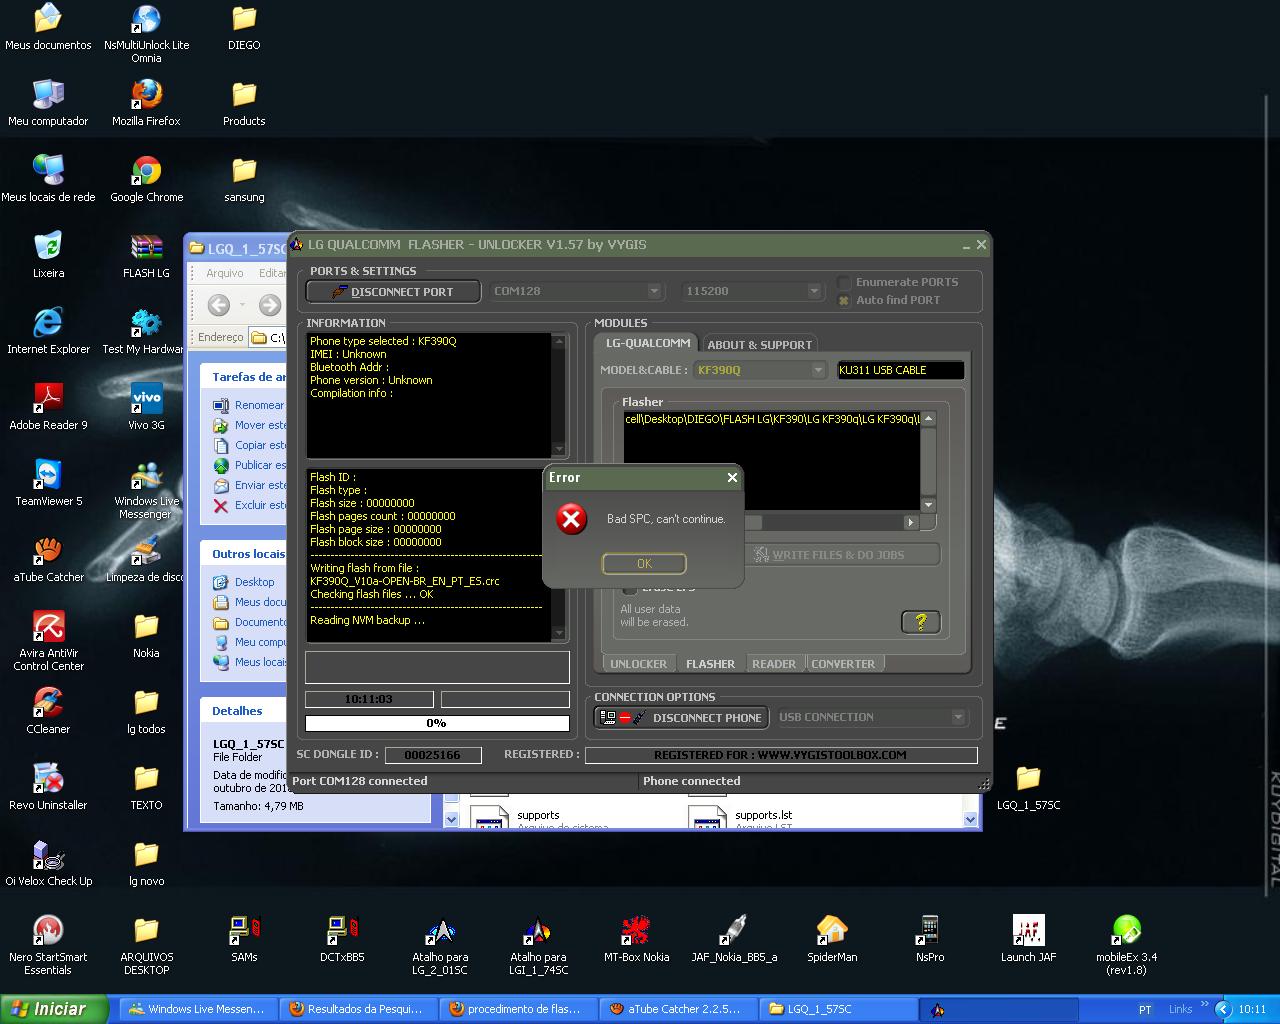Viewport: 1280px width, 1024px height.
Task: Click the KU311 USB CABLE field
Action: pyautogui.click(x=900, y=370)
